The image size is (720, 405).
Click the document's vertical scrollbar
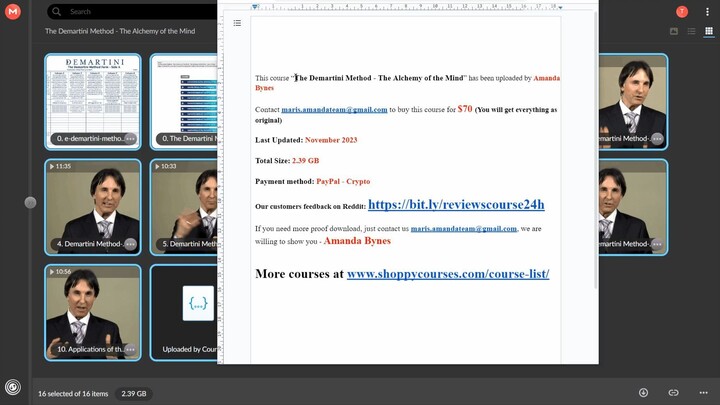point(596,150)
